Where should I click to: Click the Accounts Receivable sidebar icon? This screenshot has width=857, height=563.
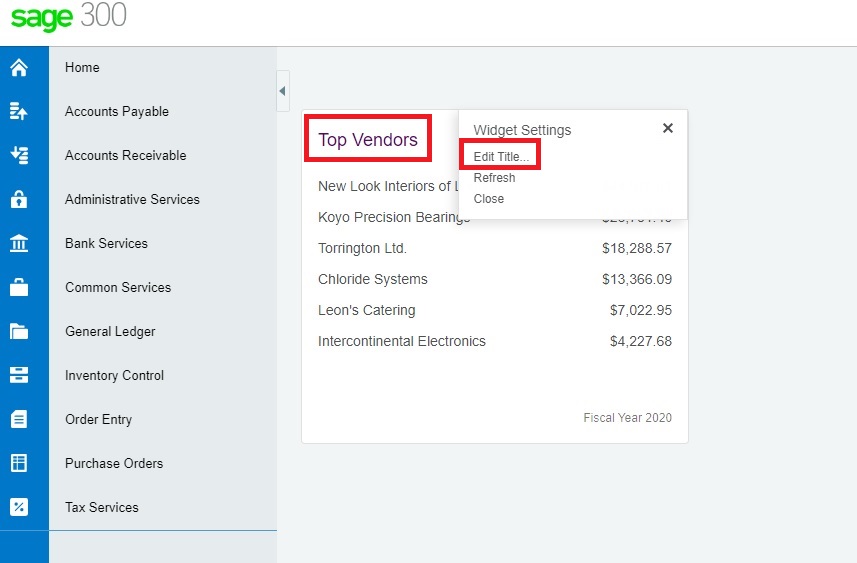[x=19, y=155]
